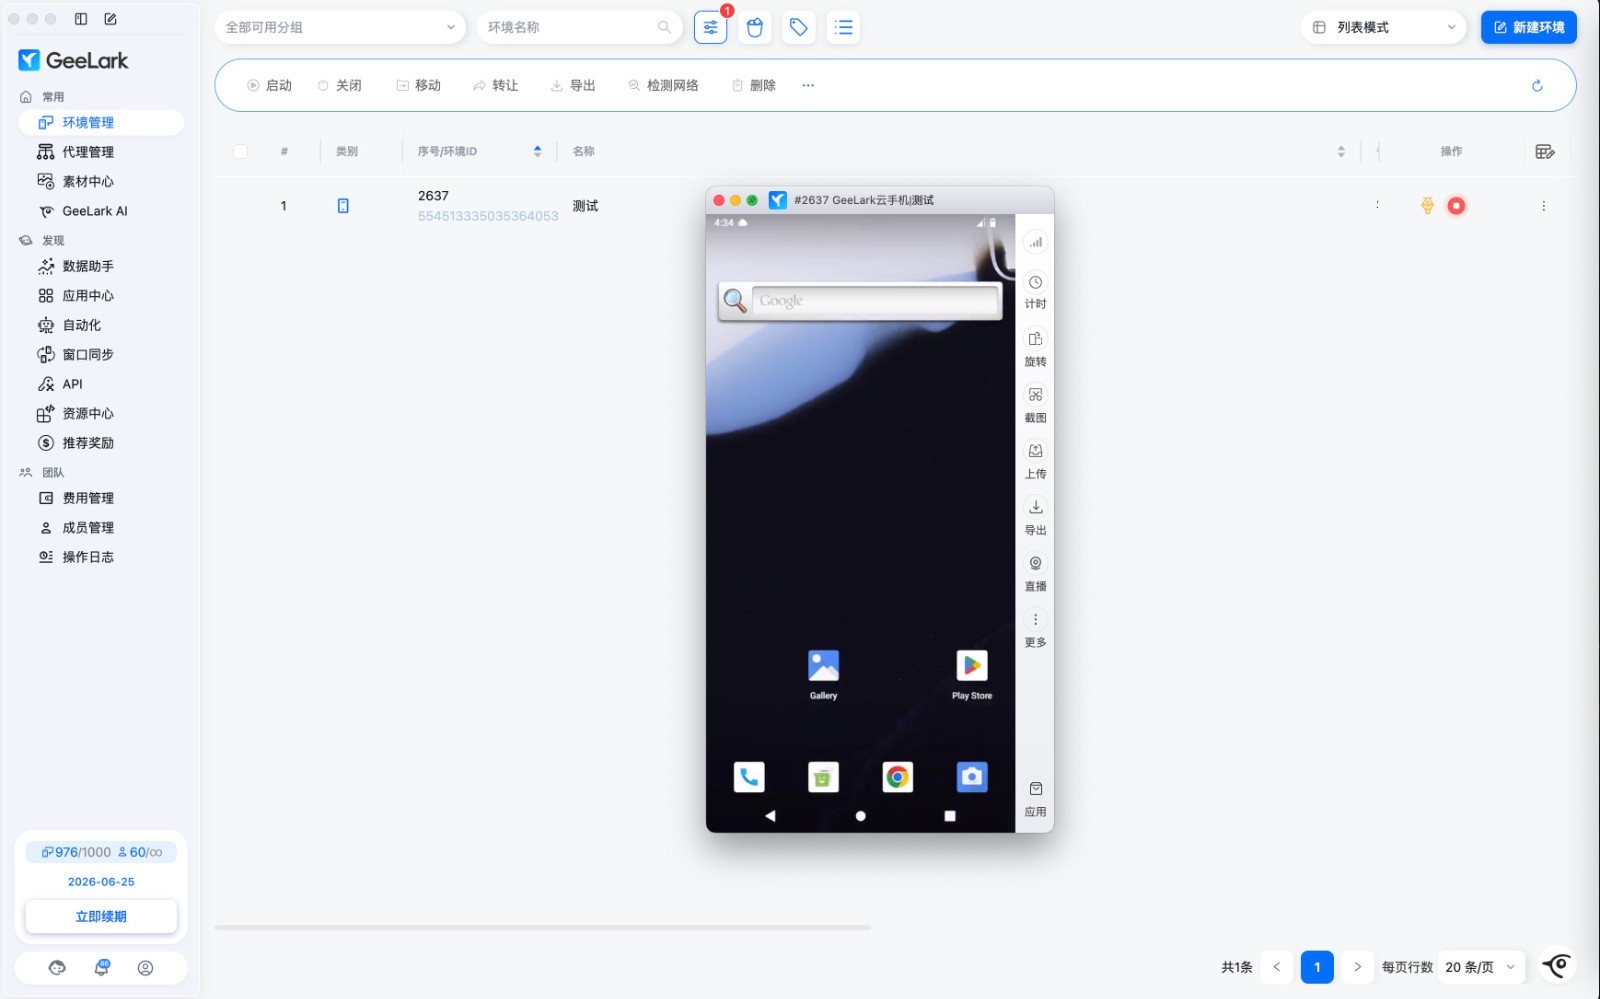1600x999 pixels.
Task: Expand the 列表模式 view mode dropdown
Action: [1383, 28]
